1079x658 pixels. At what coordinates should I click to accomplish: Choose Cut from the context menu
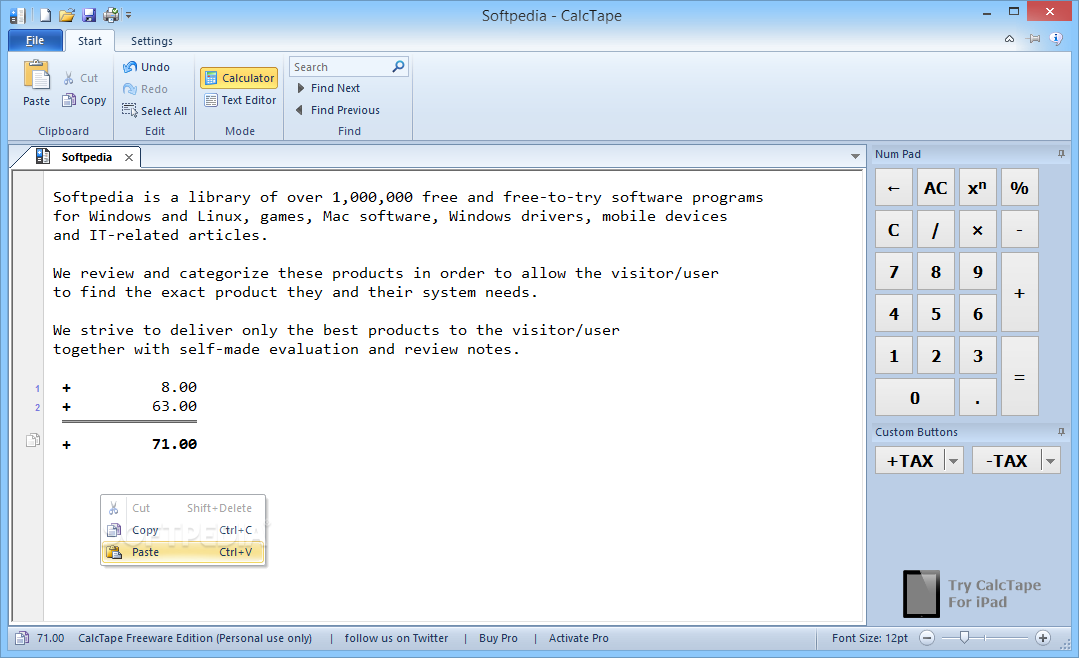click(183, 508)
